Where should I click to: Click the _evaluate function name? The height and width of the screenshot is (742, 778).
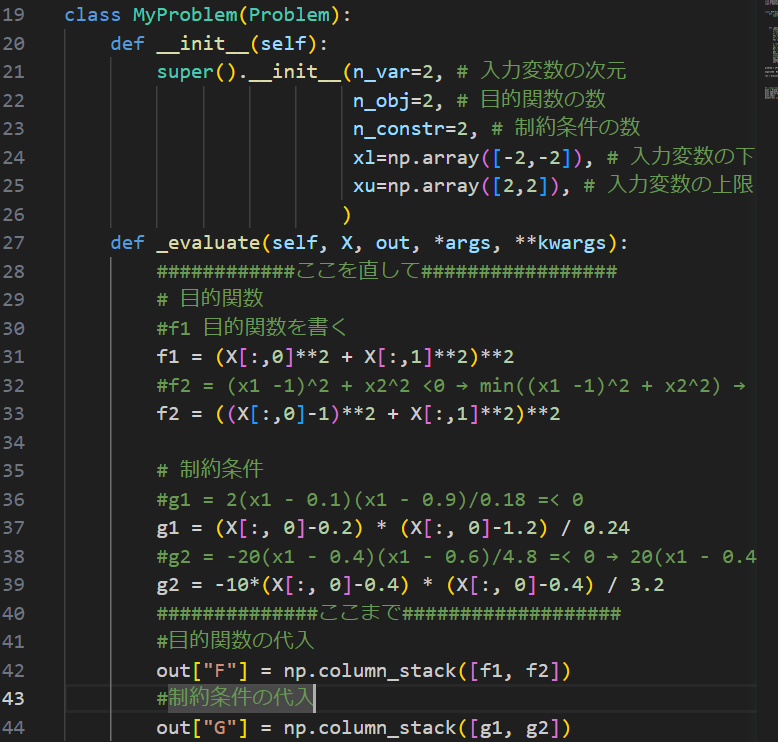(208, 243)
